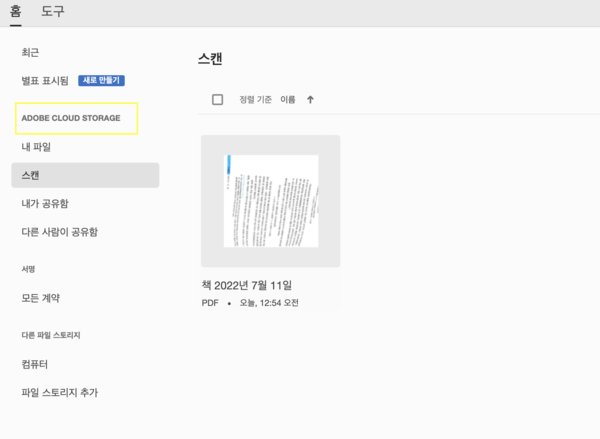Open the 최근 files list
Screen dimensions: 600x439
30,51
